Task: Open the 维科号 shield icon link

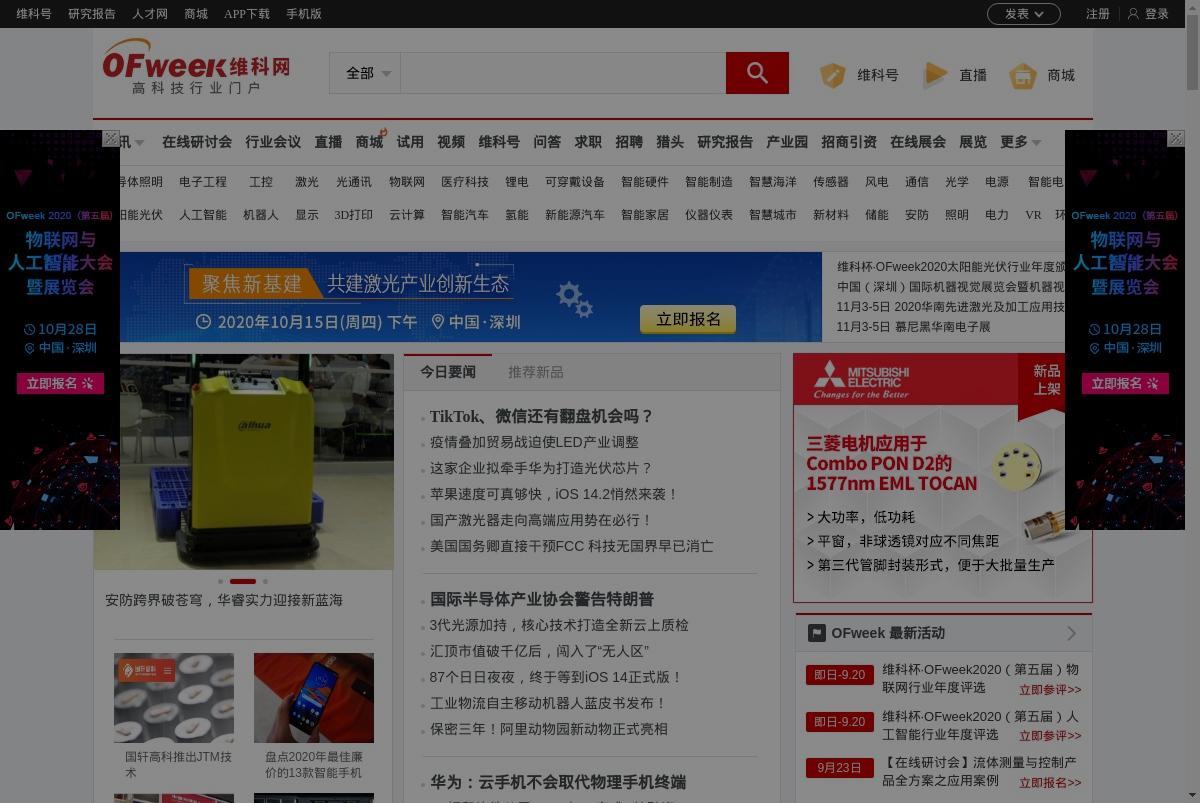Action: (833, 75)
